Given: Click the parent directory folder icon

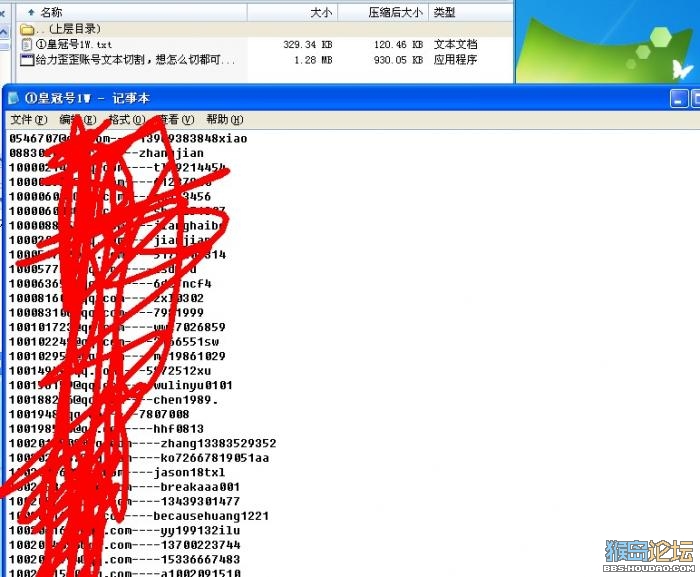Looking at the screenshot, I should click(27, 29).
